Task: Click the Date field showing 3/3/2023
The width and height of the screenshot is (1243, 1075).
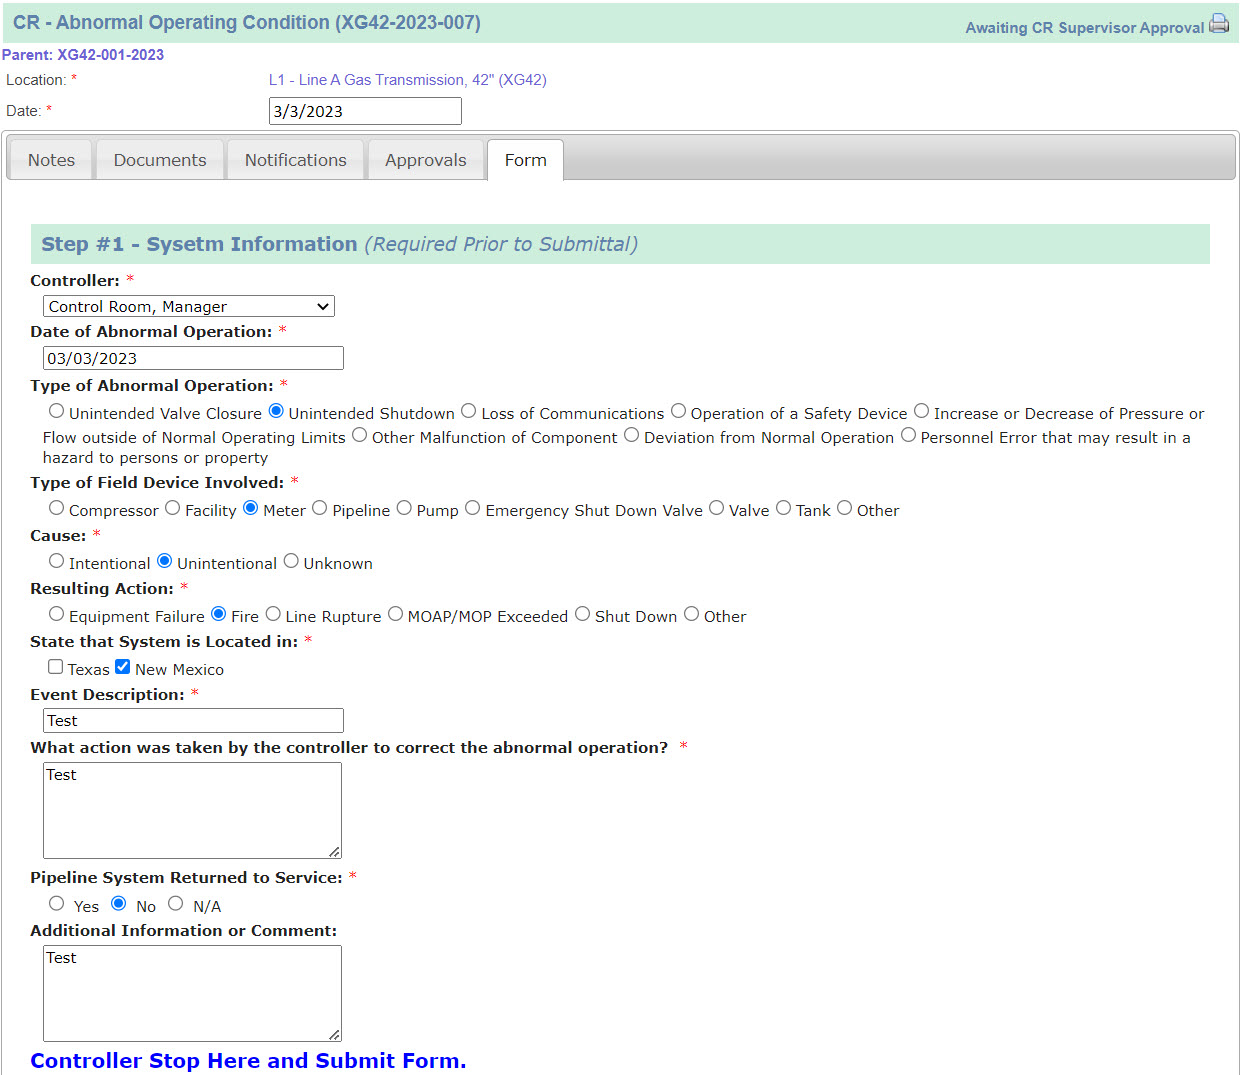Action: click(x=365, y=111)
